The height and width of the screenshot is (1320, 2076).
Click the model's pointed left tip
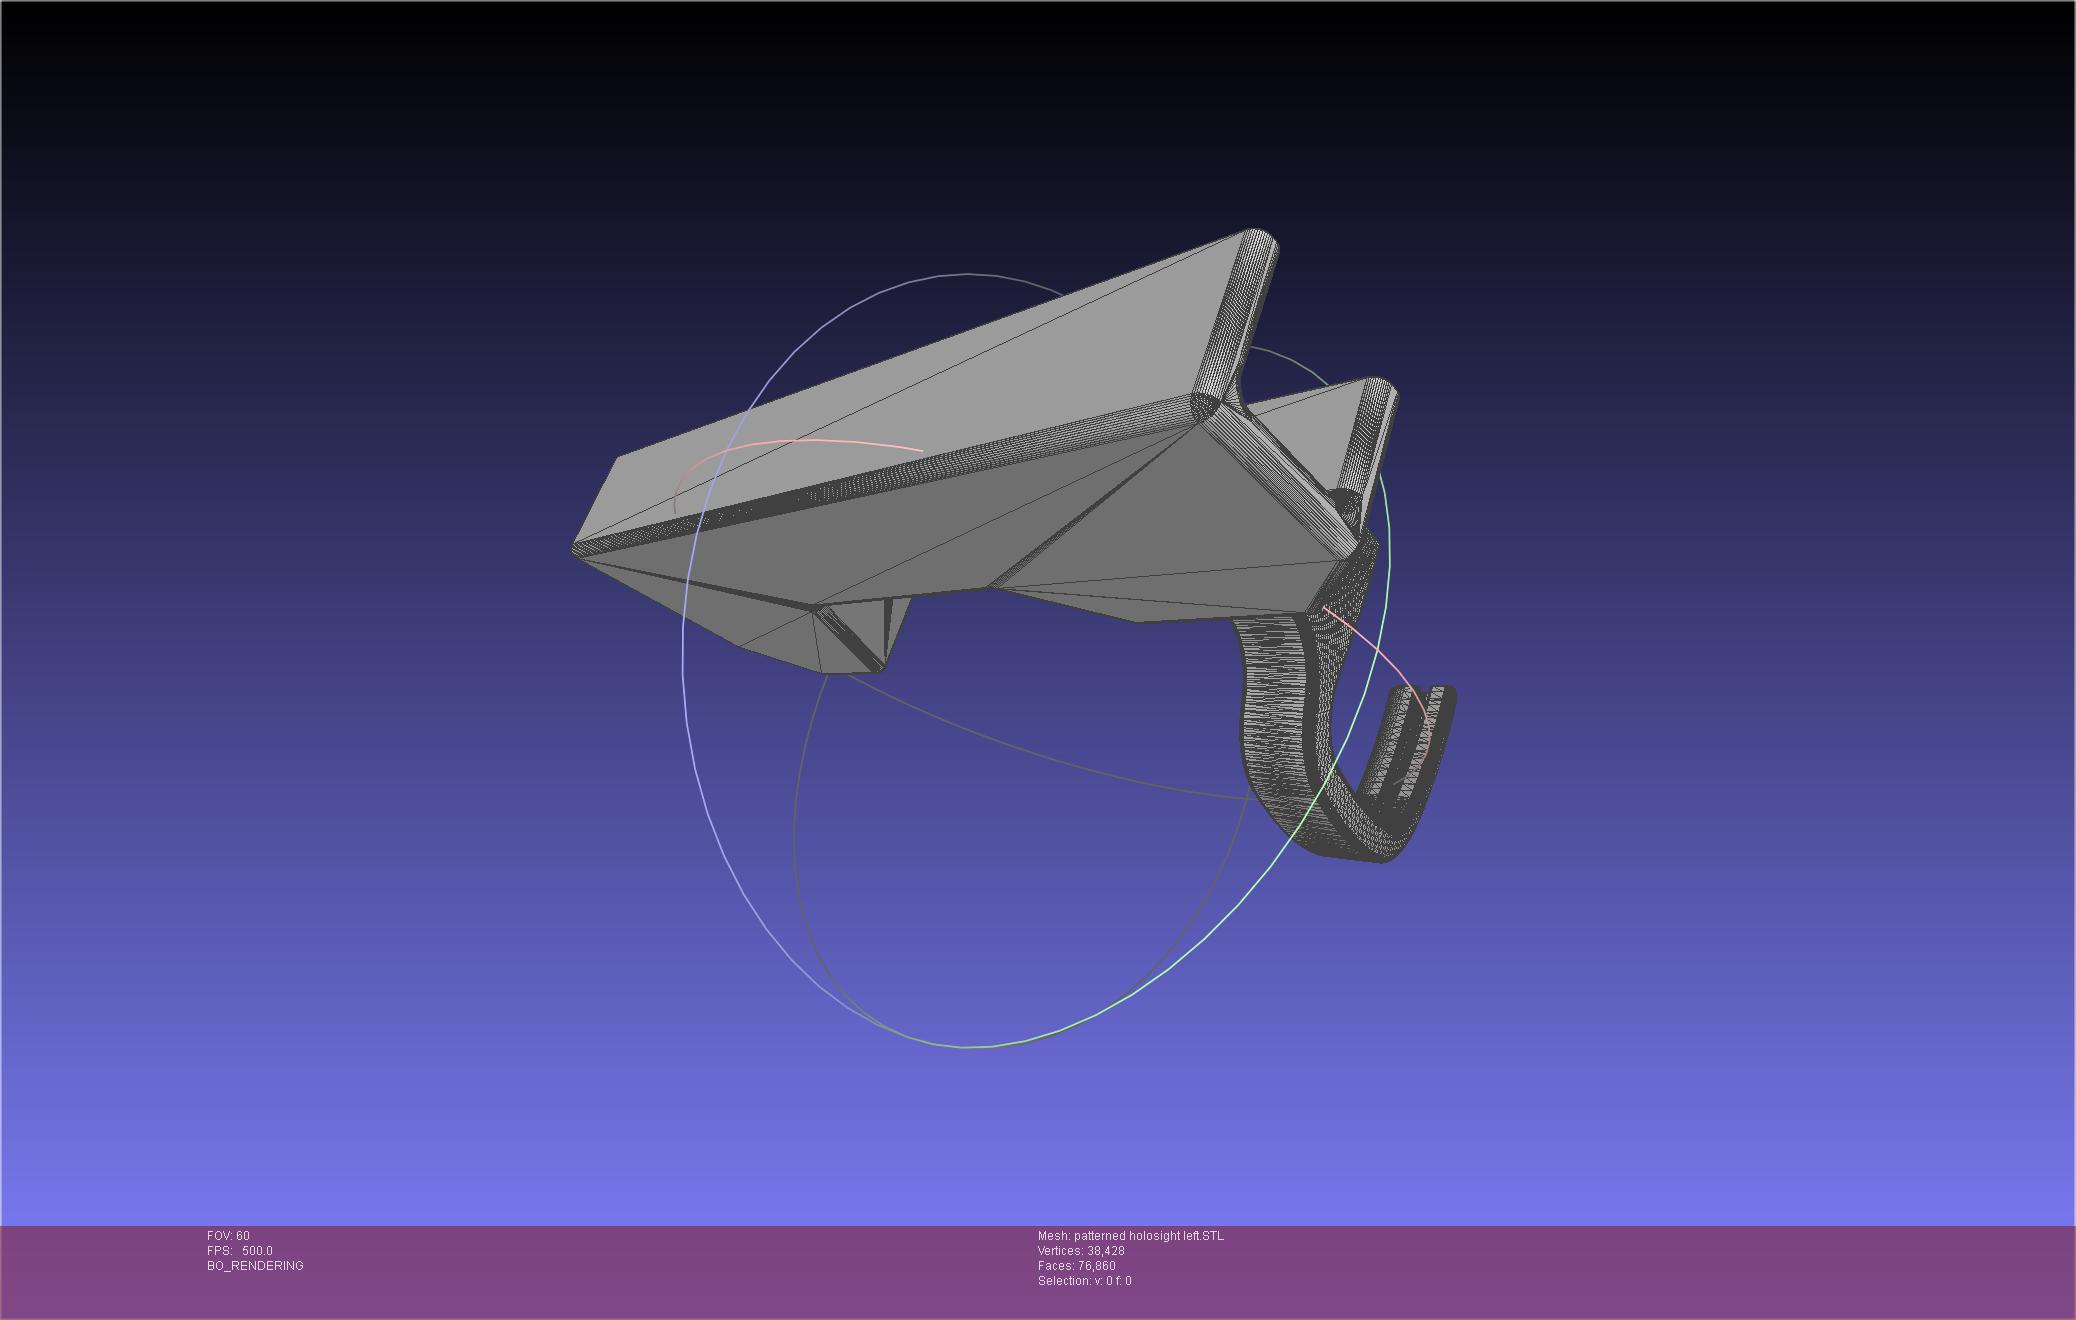pos(580,550)
